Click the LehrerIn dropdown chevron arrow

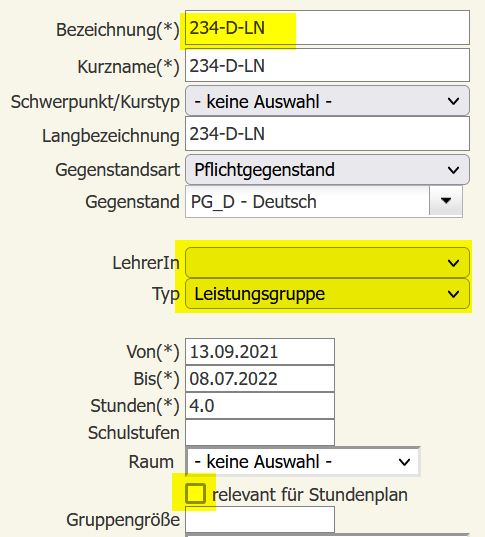click(x=453, y=263)
